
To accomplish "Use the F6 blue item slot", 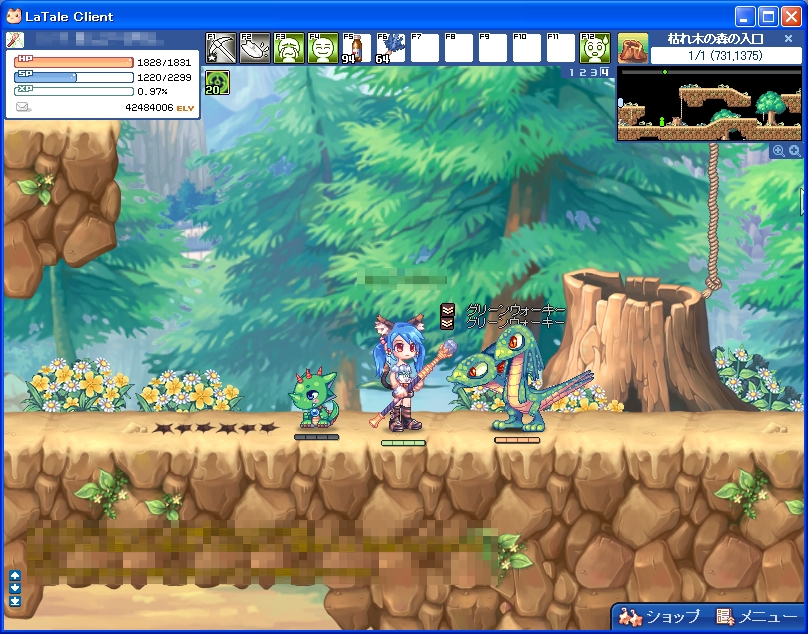I will [390, 48].
